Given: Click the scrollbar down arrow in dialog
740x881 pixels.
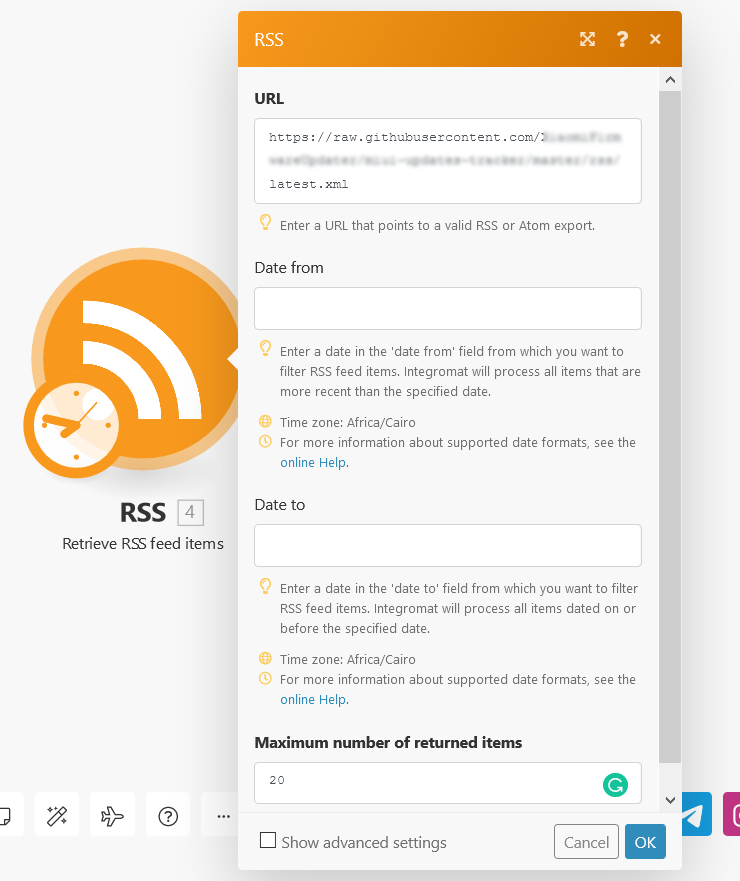Looking at the screenshot, I should (x=670, y=800).
